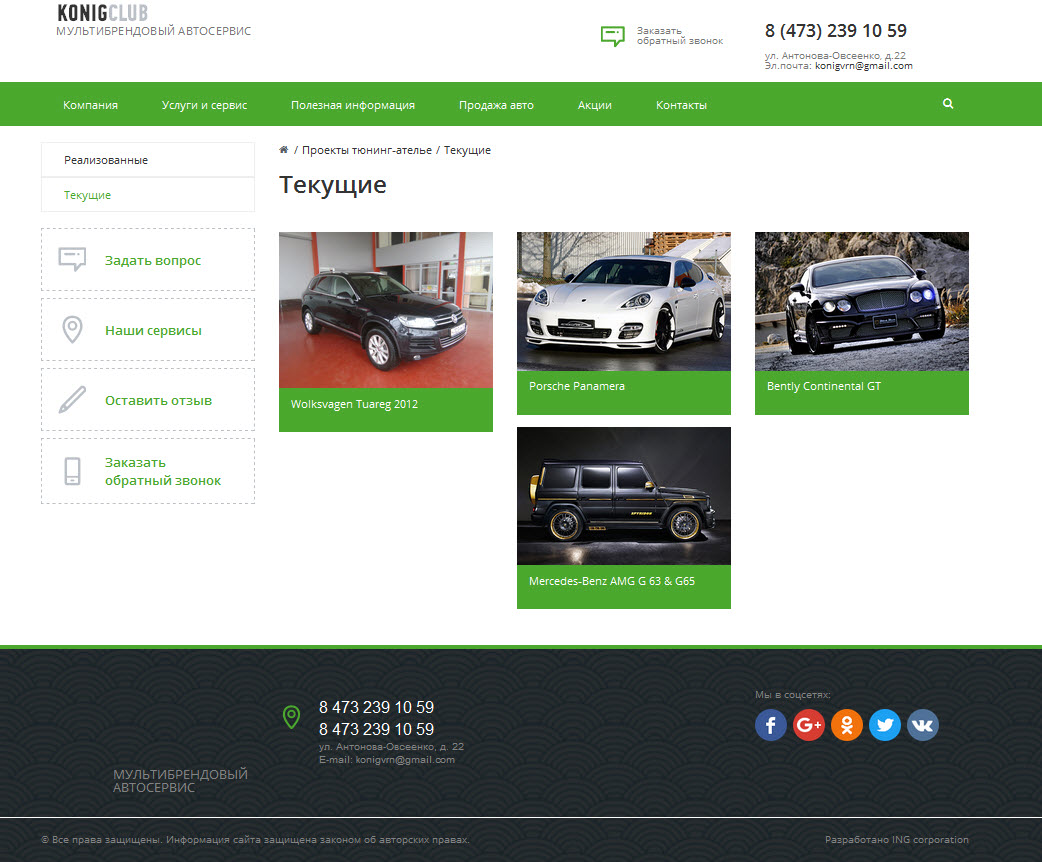The height and width of the screenshot is (862, 1042).
Task: Click the Текущие breadcrumb text
Action: (x=467, y=150)
